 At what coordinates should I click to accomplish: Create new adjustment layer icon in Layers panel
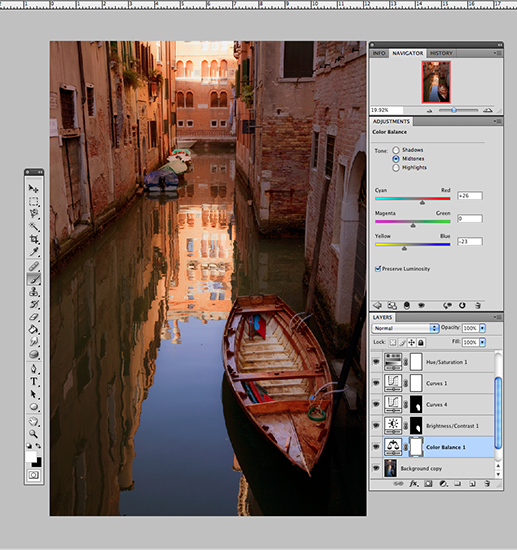click(443, 484)
